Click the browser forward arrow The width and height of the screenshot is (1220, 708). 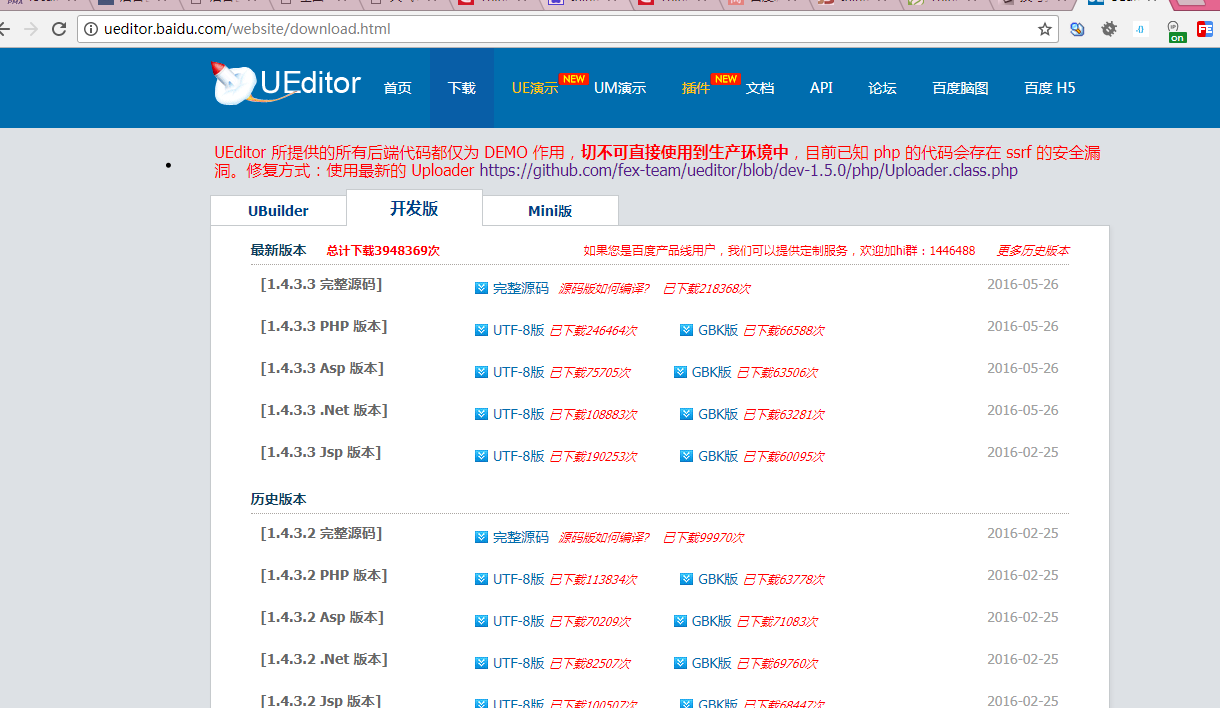click(x=30, y=29)
